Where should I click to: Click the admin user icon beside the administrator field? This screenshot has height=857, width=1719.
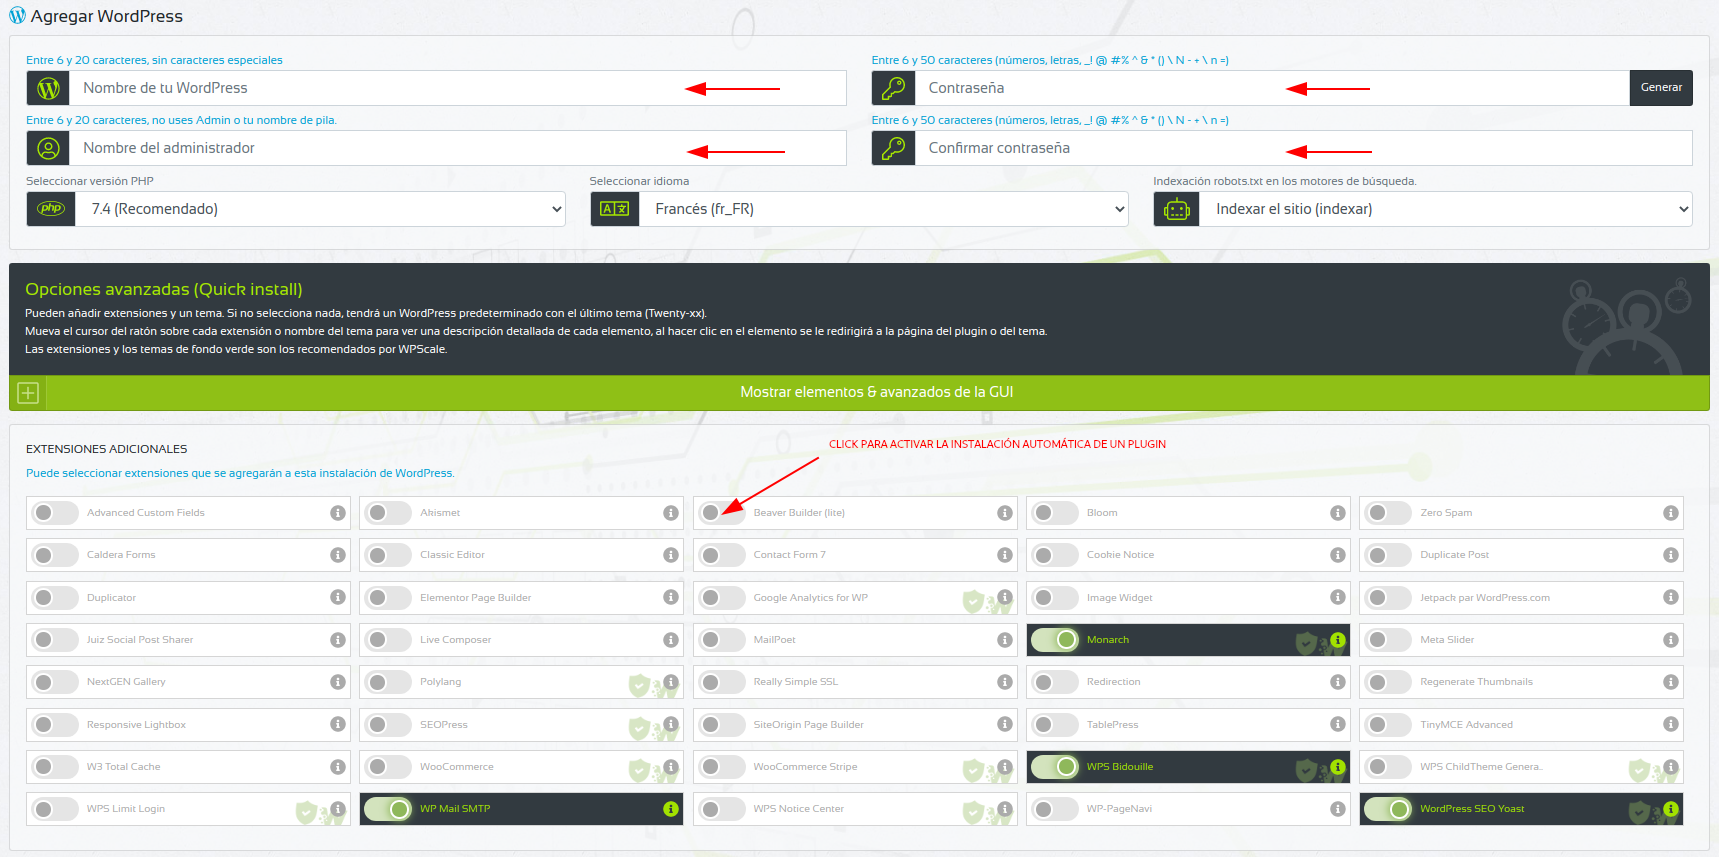click(x=48, y=148)
